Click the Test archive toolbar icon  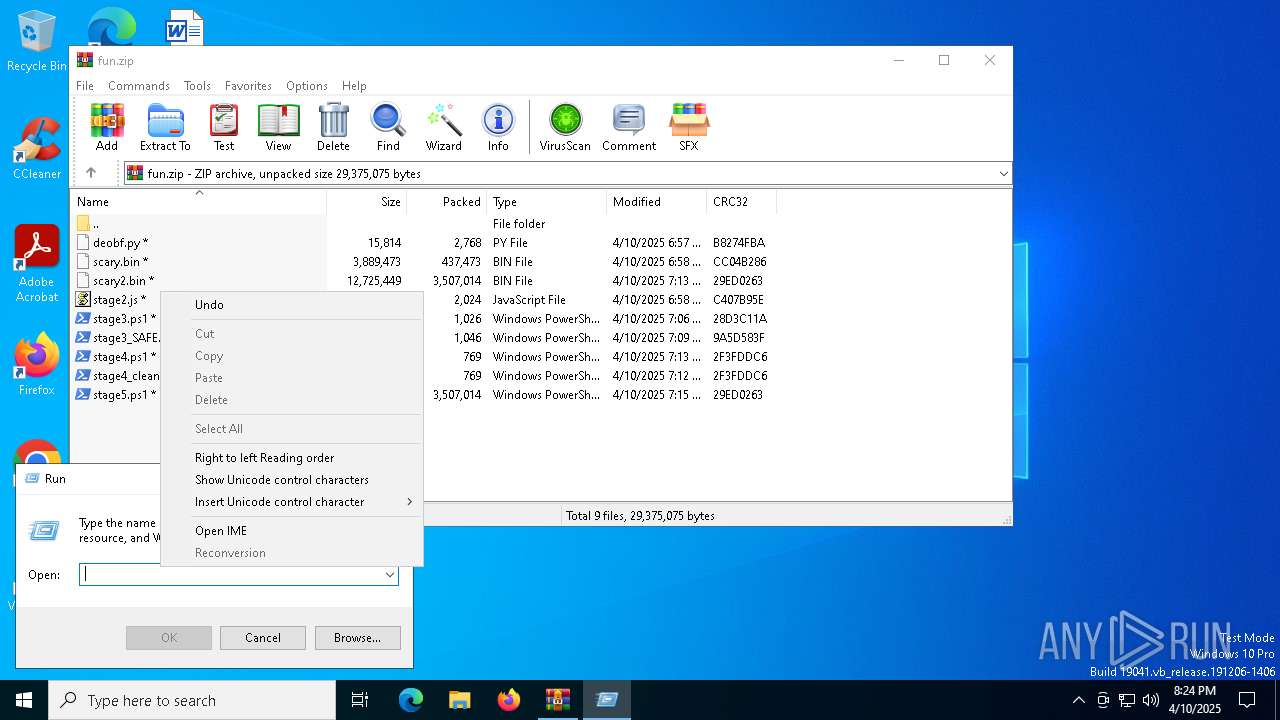224,127
